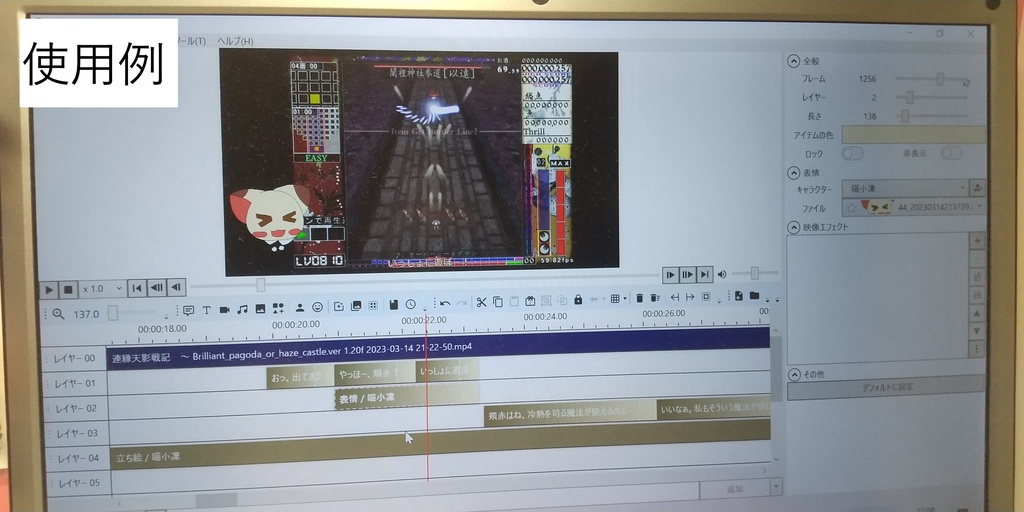Viewport: 1024px width, 512px height.
Task: Click the trash delete icon
Action: pos(639,298)
